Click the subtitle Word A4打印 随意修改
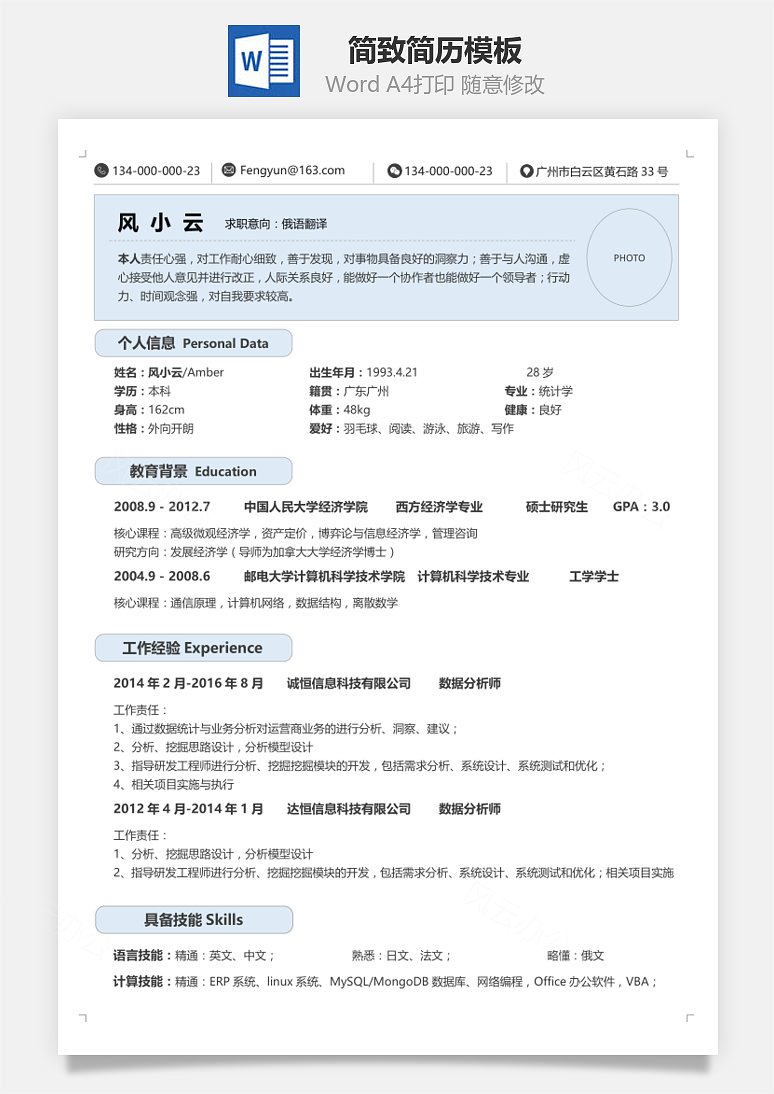The height and width of the screenshot is (1094, 774). pyautogui.click(x=434, y=84)
